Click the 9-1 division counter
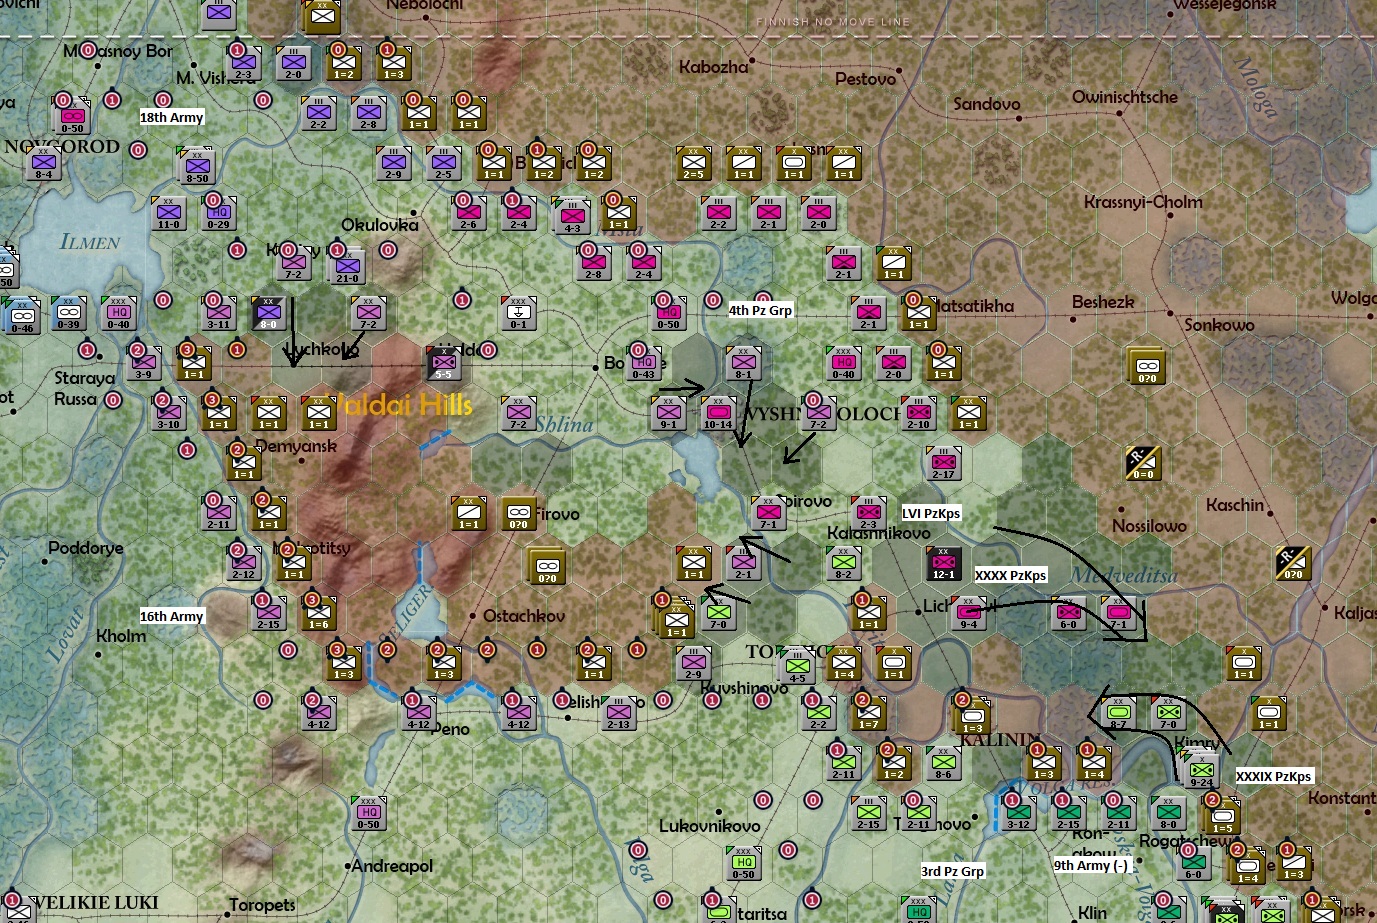1377x923 pixels. (668, 413)
